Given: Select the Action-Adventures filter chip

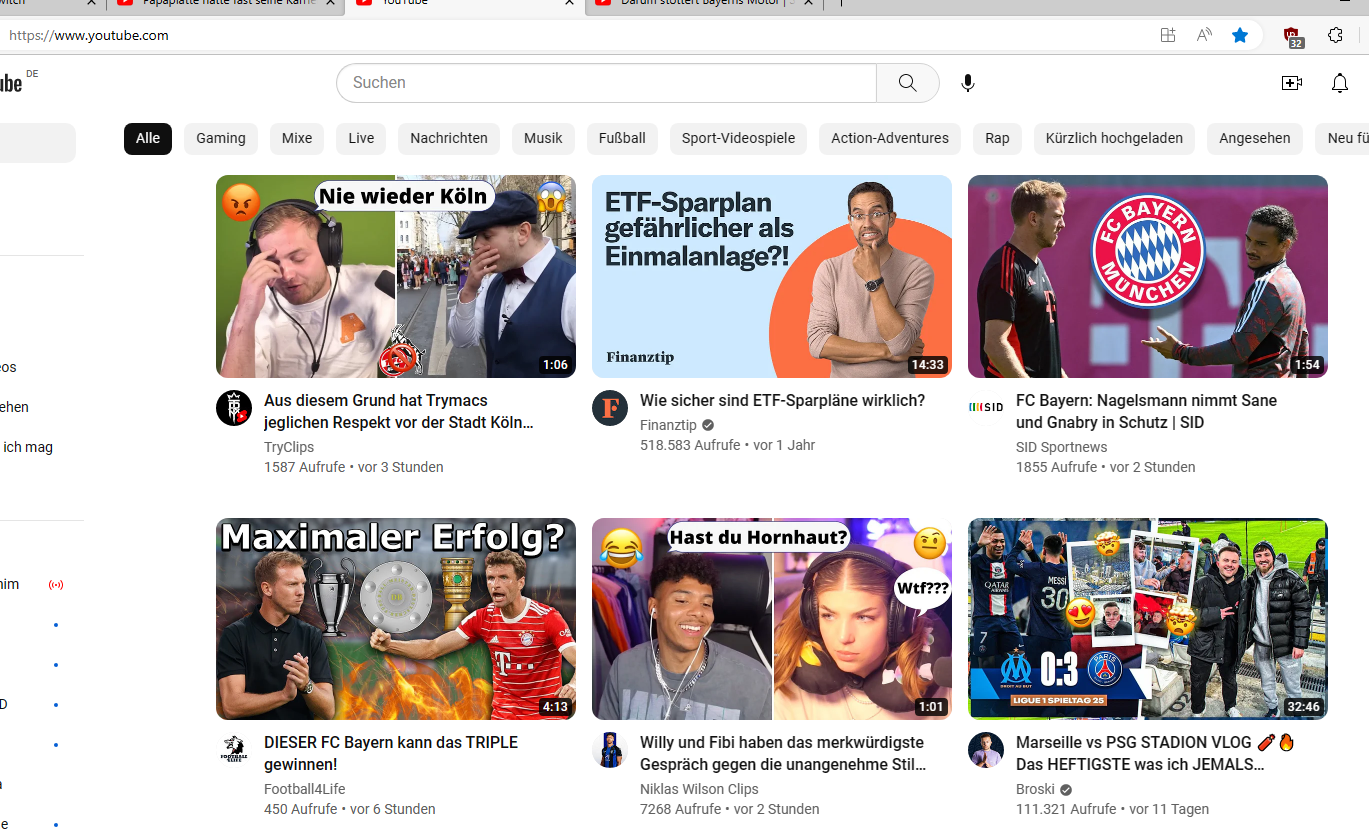Looking at the screenshot, I should 890,138.
